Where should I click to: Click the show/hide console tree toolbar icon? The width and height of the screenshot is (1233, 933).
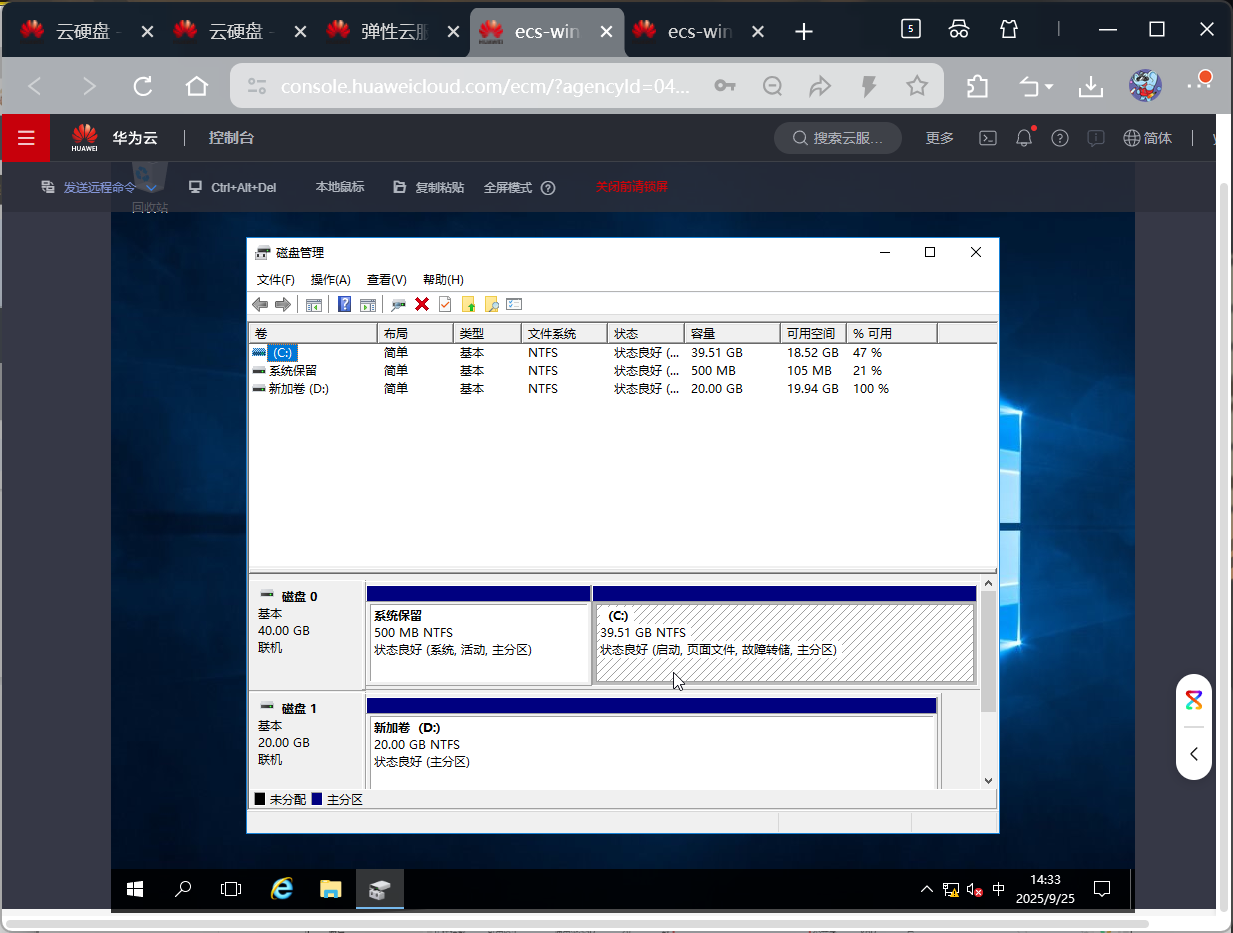pyautogui.click(x=314, y=304)
